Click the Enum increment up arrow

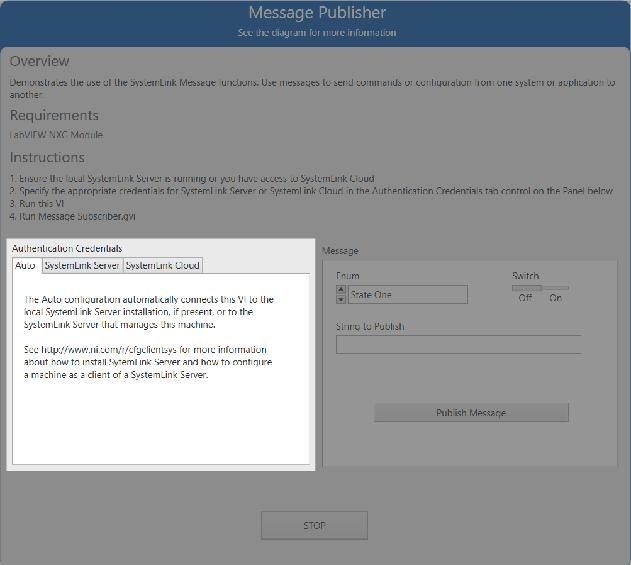[x=341, y=290]
